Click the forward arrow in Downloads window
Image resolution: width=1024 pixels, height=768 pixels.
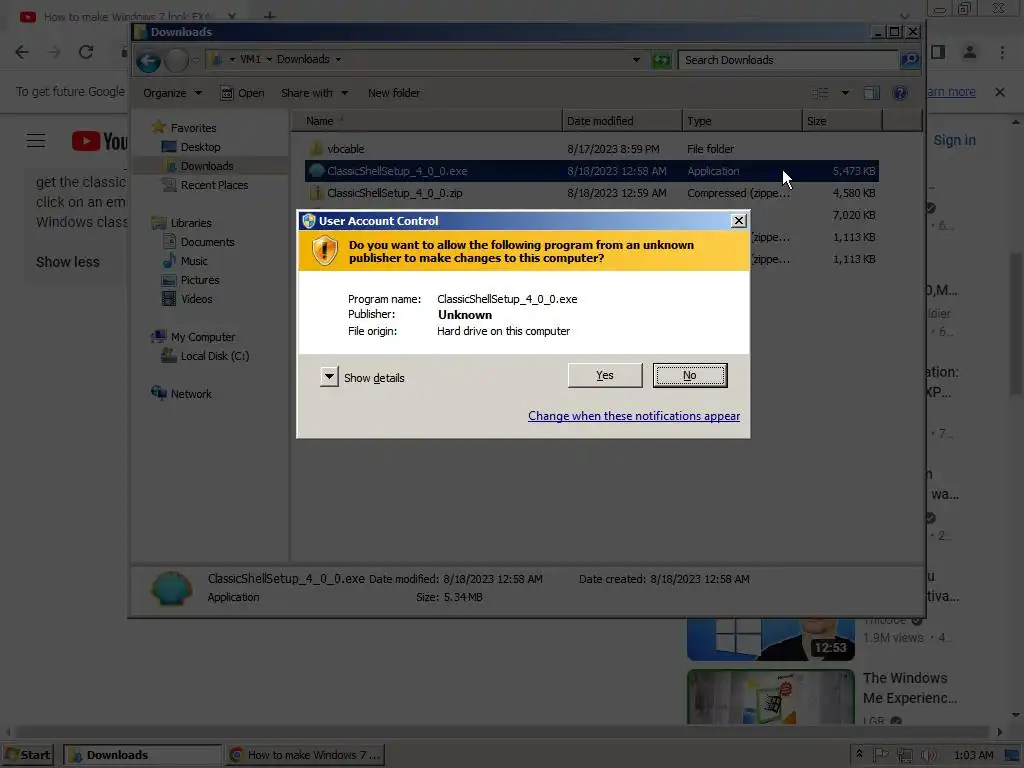(x=176, y=61)
